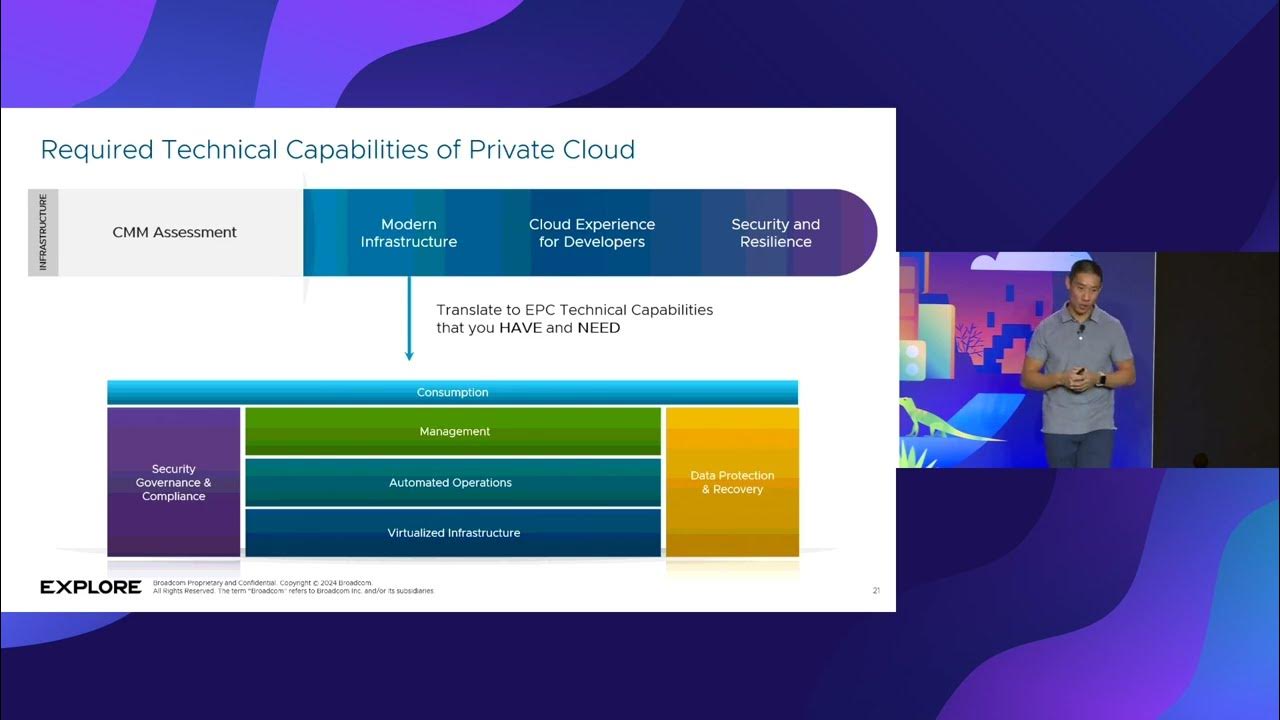Image resolution: width=1280 pixels, height=720 pixels.
Task: Click the Automated Operations block
Action: pyautogui.click(x=450, y=483)
